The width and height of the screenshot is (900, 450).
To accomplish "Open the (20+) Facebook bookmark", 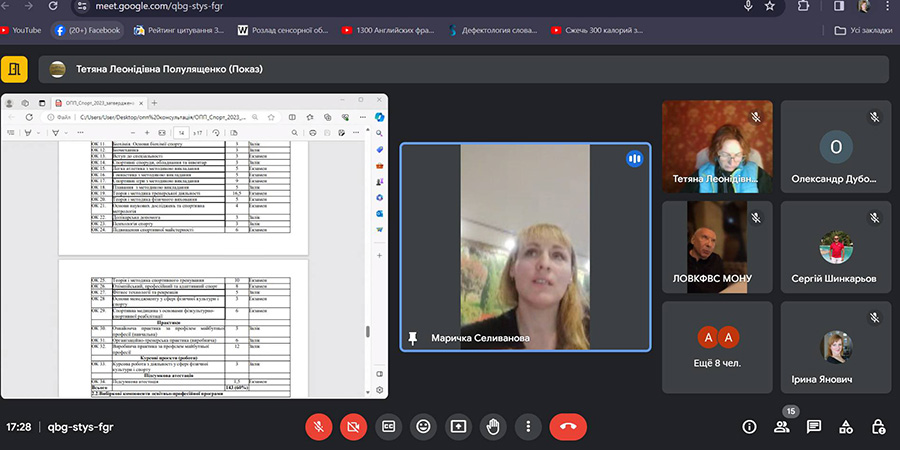I will pyautogui.click(x=87, y=30).
